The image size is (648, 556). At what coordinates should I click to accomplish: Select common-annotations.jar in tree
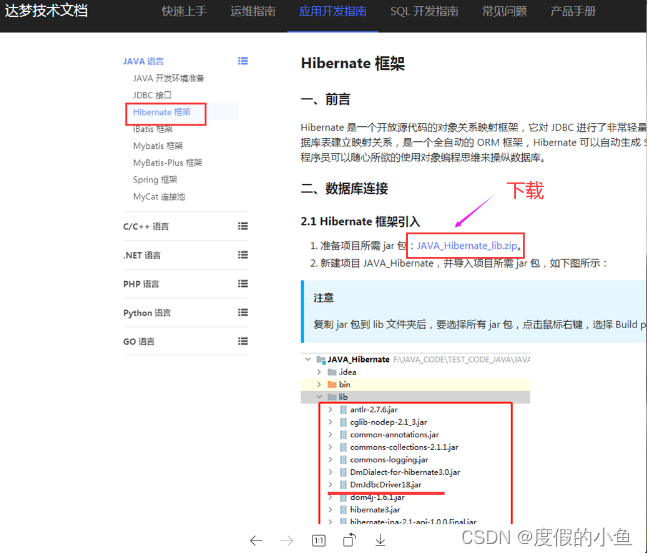pos(394,434)
